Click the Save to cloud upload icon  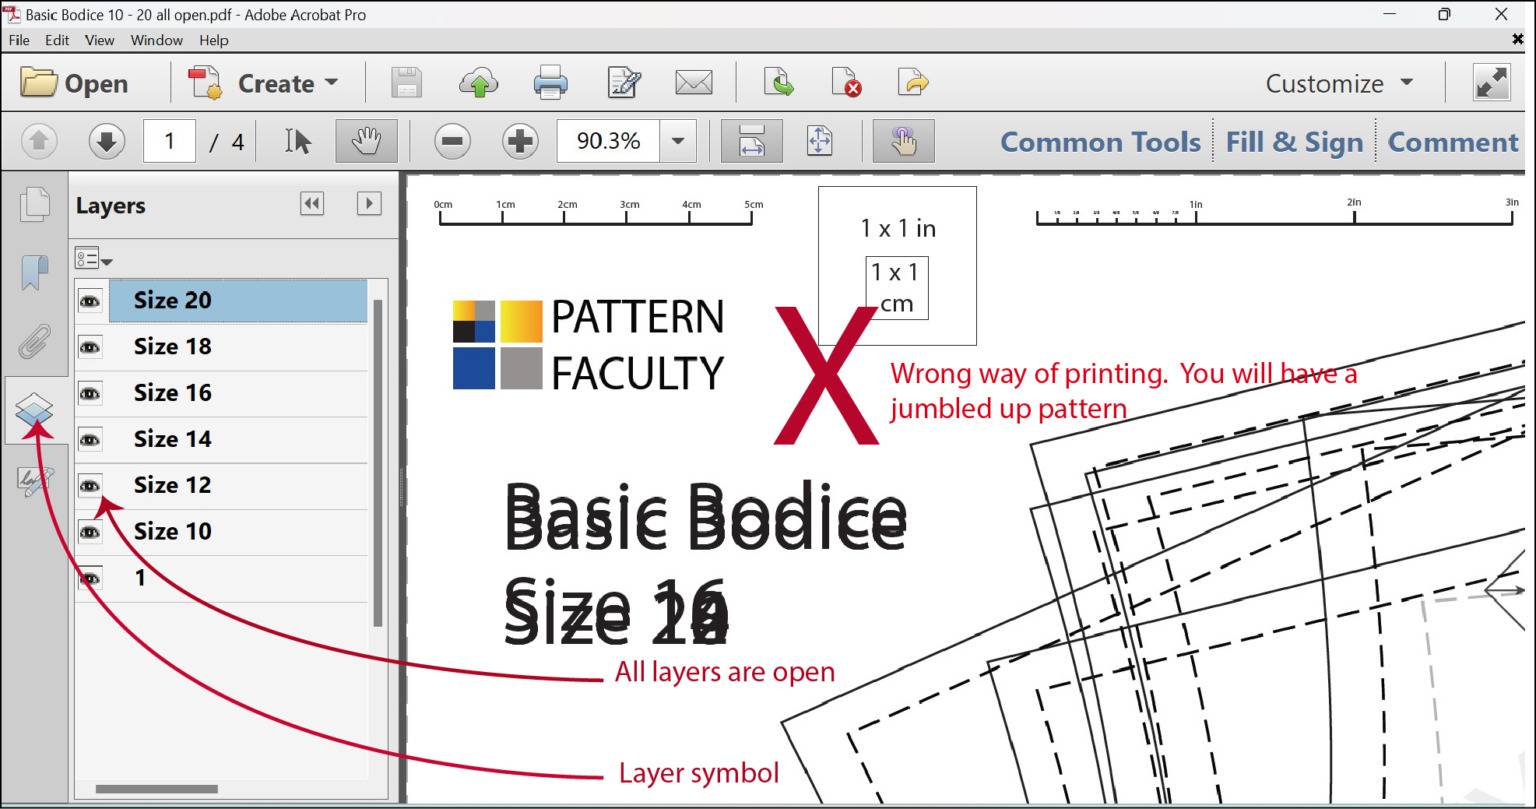(x=479, y=83)
